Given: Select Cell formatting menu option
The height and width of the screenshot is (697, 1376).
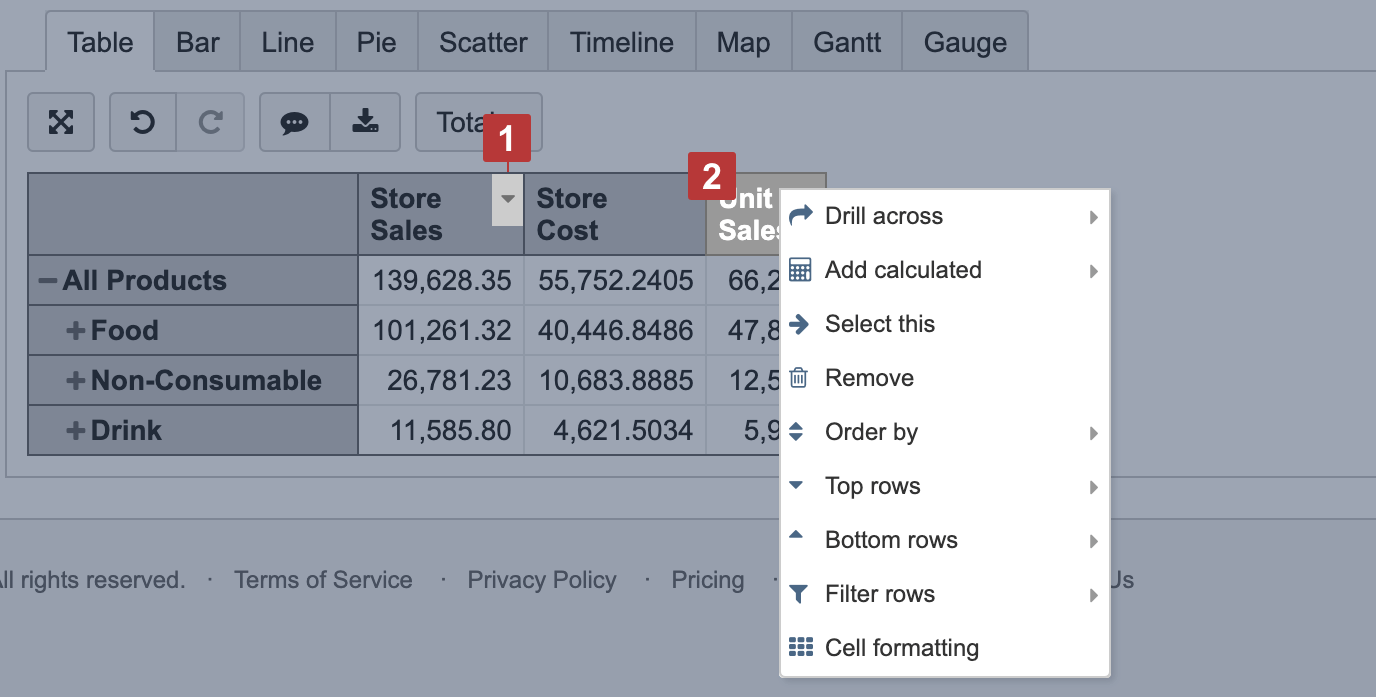Looking at the screenshot, I should tap(901, 648).
